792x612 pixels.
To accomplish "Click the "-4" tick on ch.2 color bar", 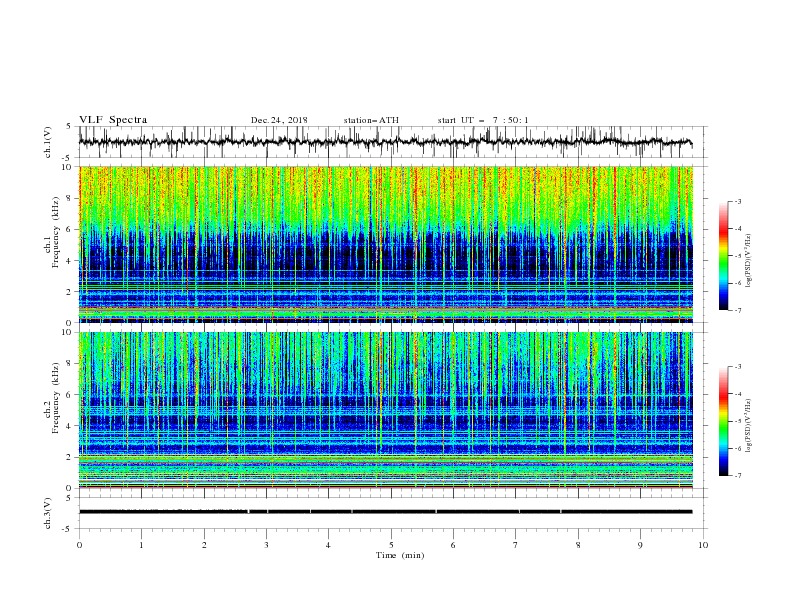I will point(737,394).
